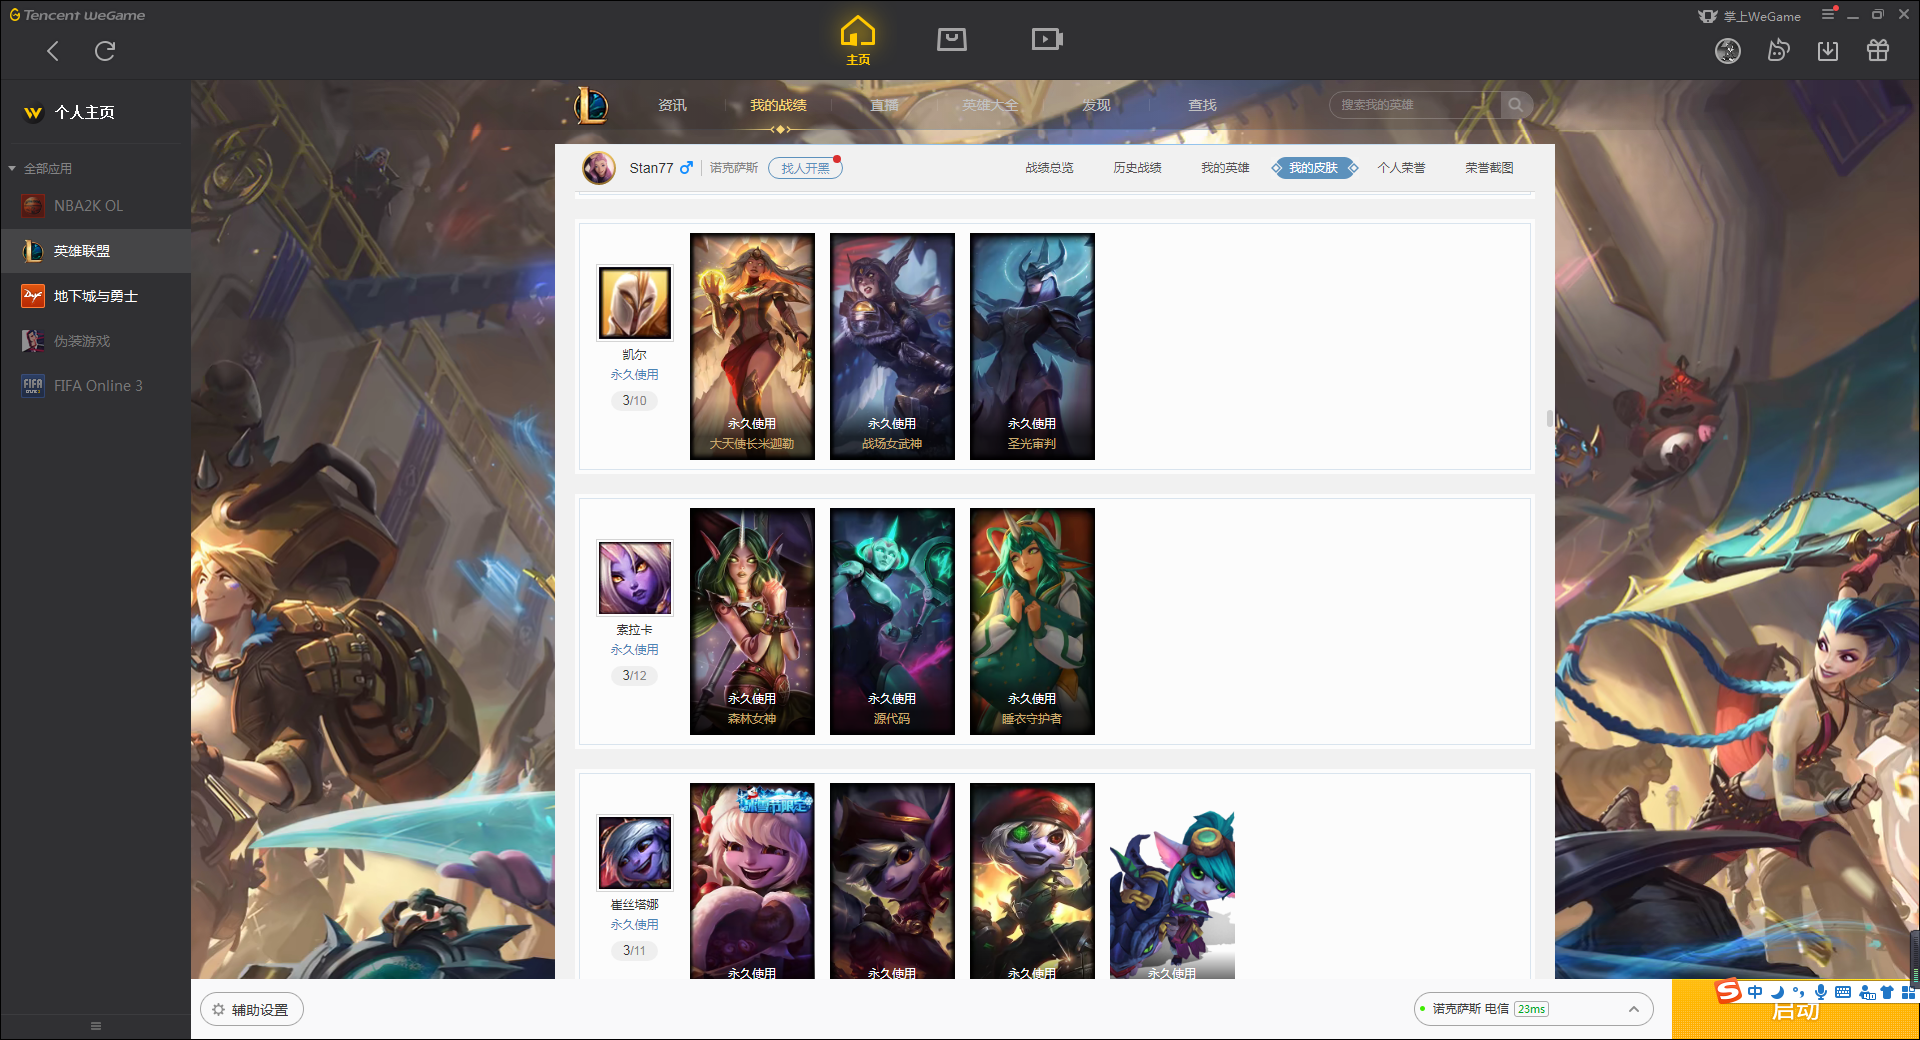Select 英雄联盟 in the sidebar
The image size is (1920, 1040).
point(95,251)
